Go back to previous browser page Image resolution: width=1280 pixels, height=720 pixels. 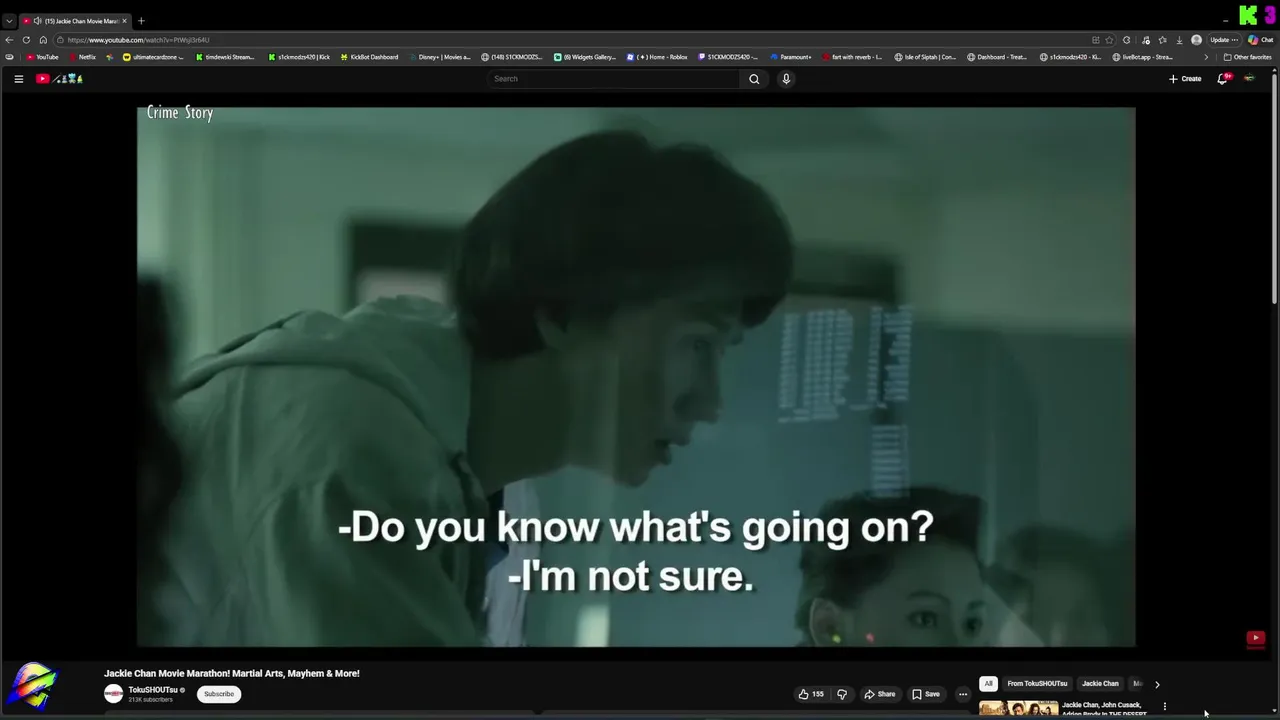click(x=9, y=40)
